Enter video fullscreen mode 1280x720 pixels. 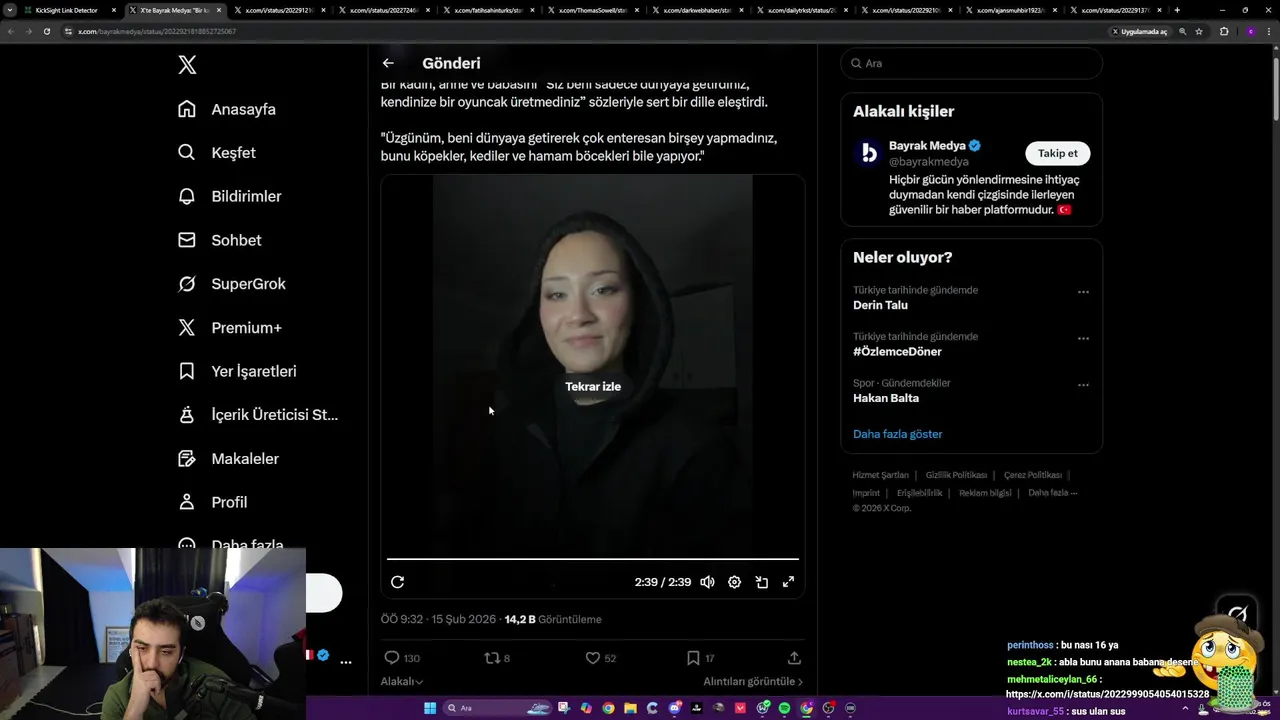coord(788,582)
